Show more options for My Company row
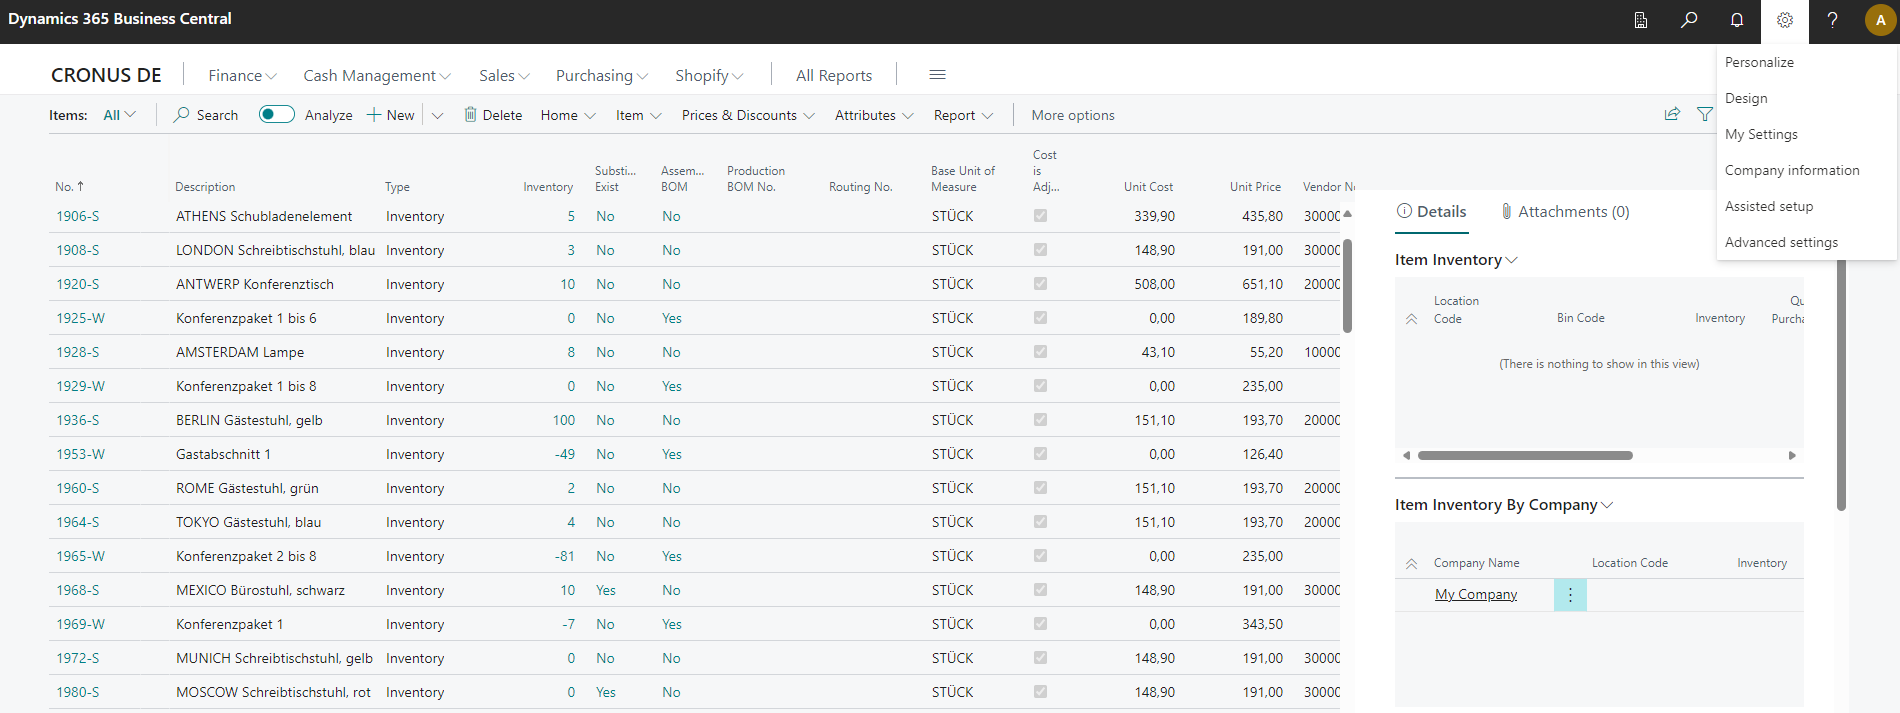 click(x=1570, y=595)
